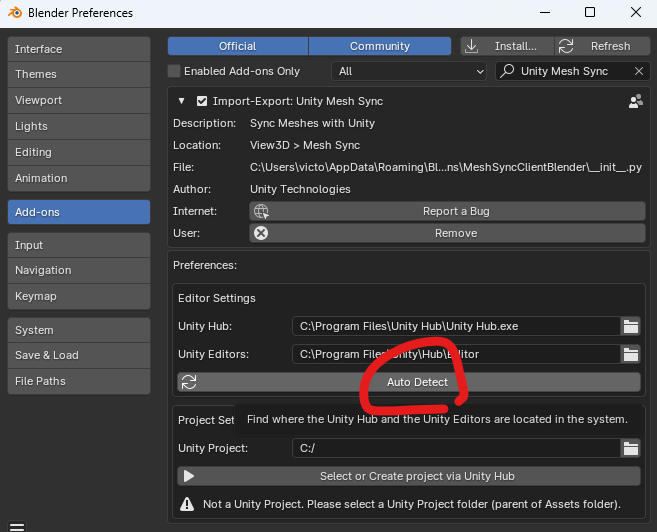The height and width of the screenshot is (532, 657).
Task: Uncheck the Unity Mesh Sync add-on checkbox
Action: (202, 101)
